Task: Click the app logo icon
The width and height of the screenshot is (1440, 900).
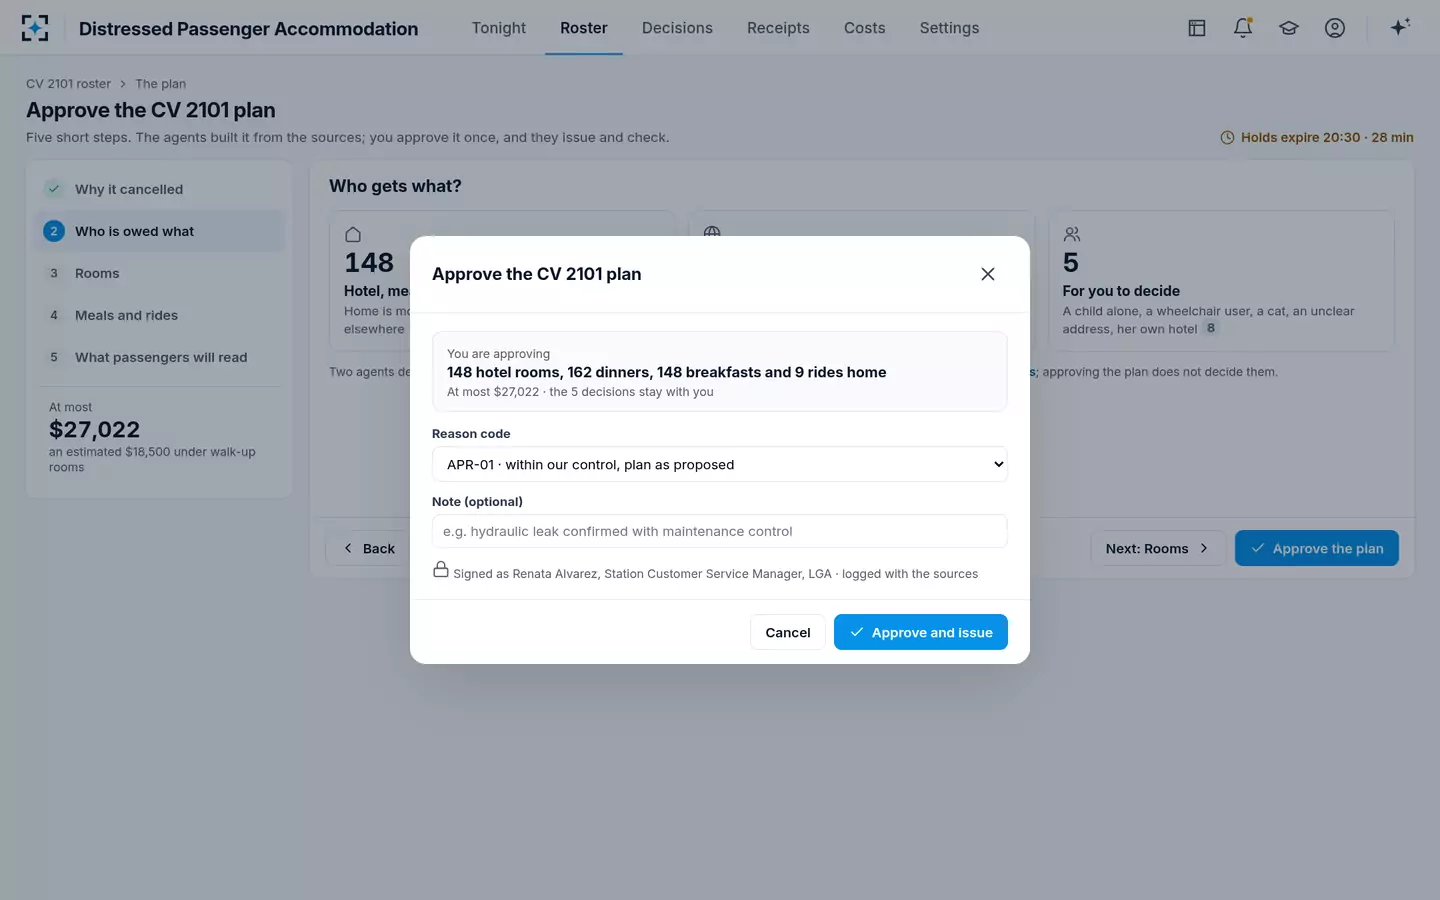Action: click(x=35, y=28)
